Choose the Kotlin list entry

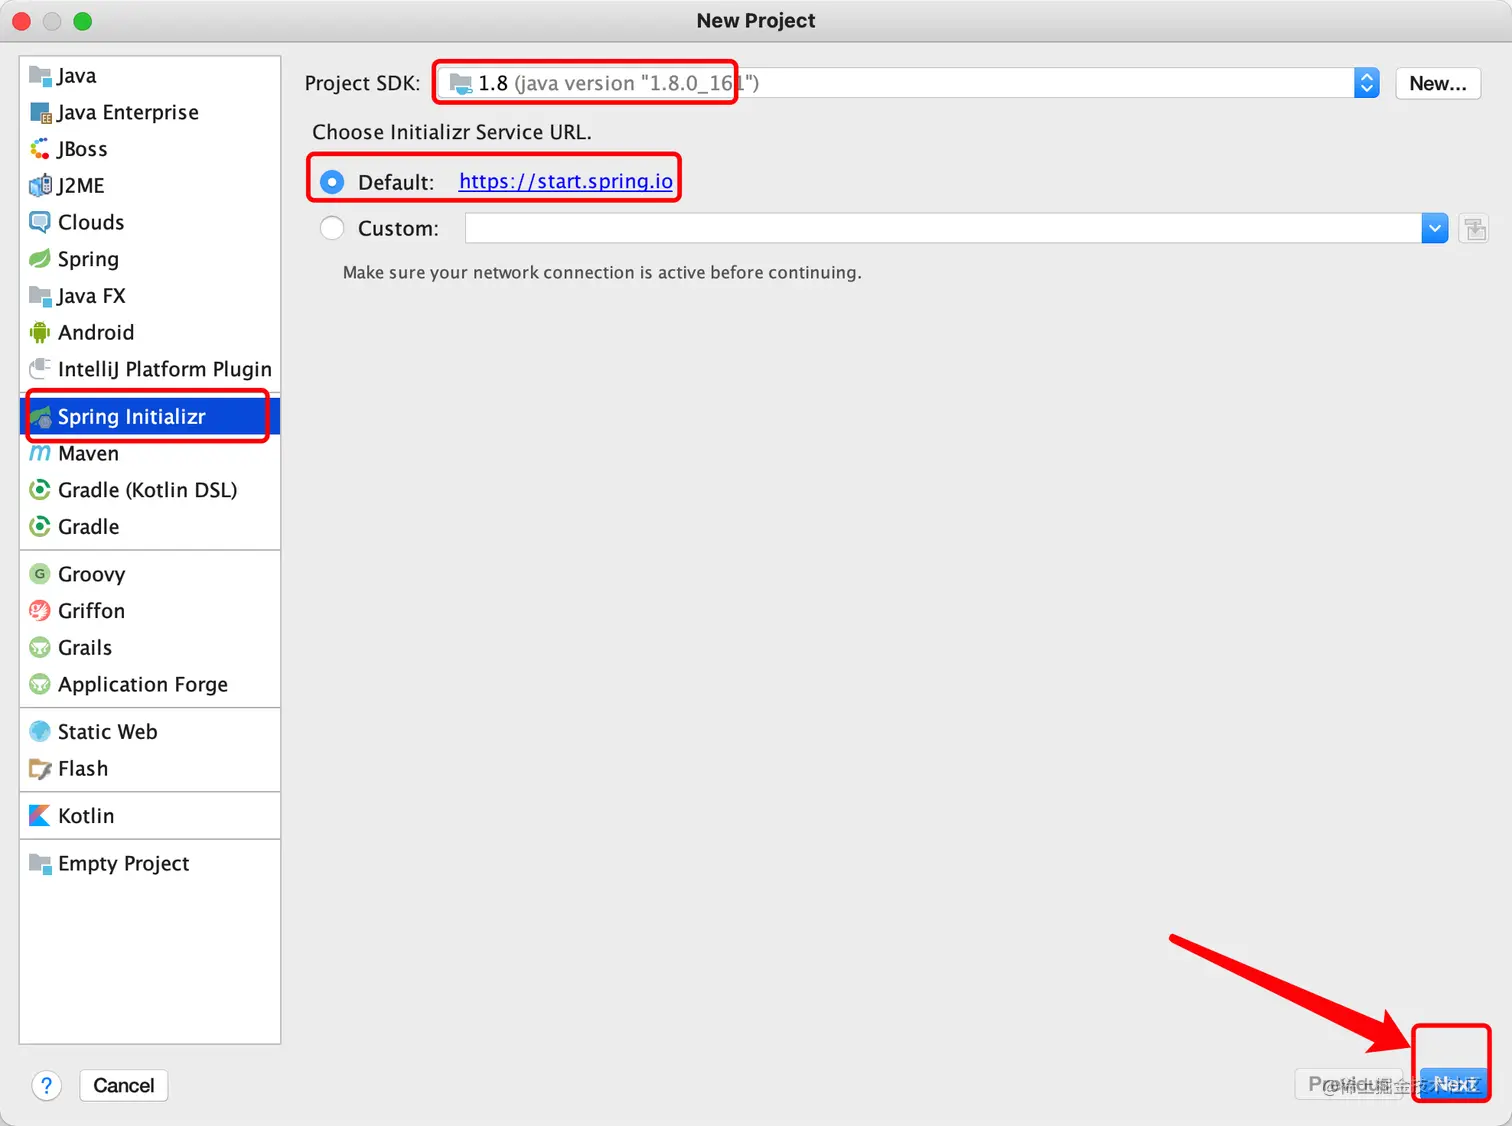coord(150,816)
